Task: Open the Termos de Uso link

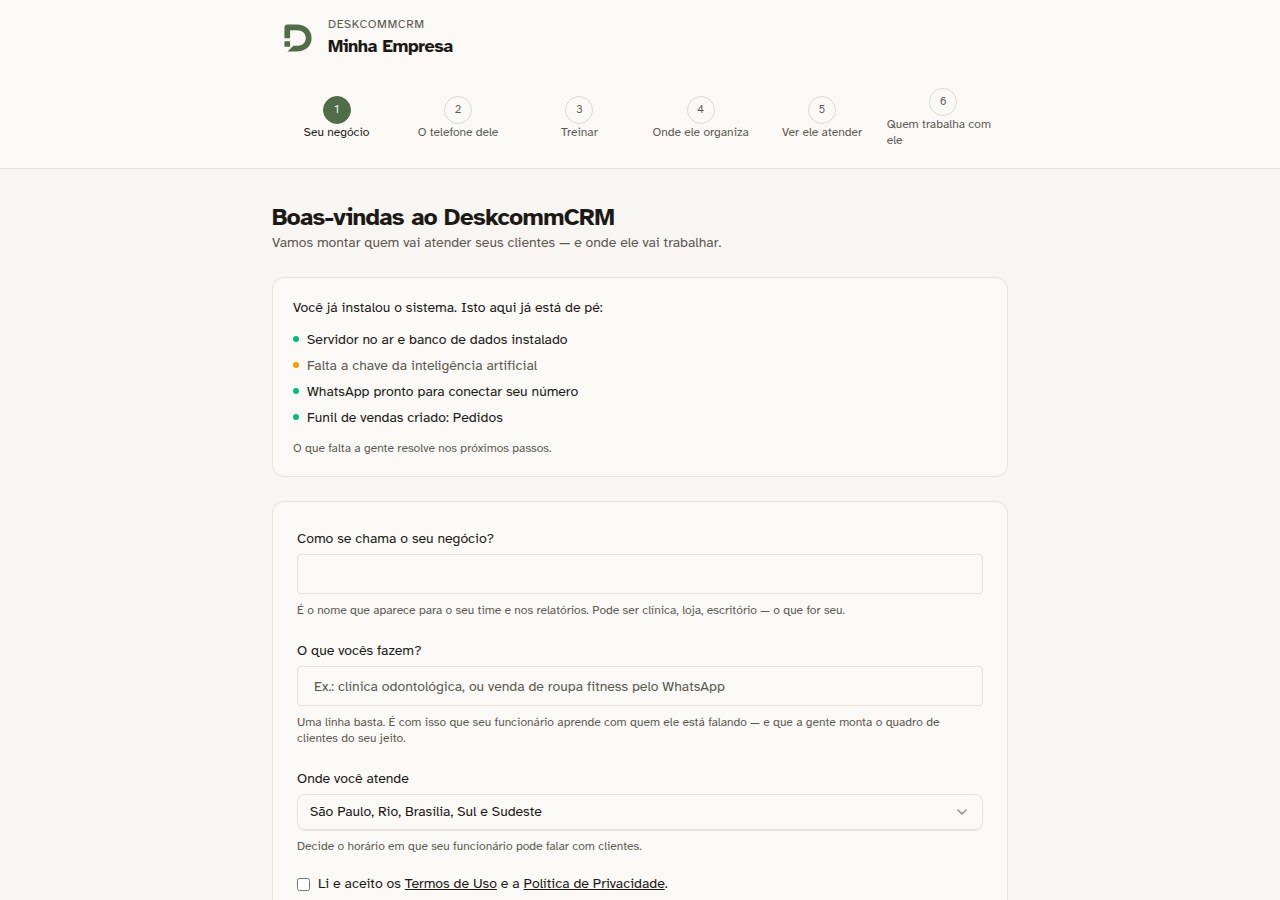Action: (x=451, y=884)
